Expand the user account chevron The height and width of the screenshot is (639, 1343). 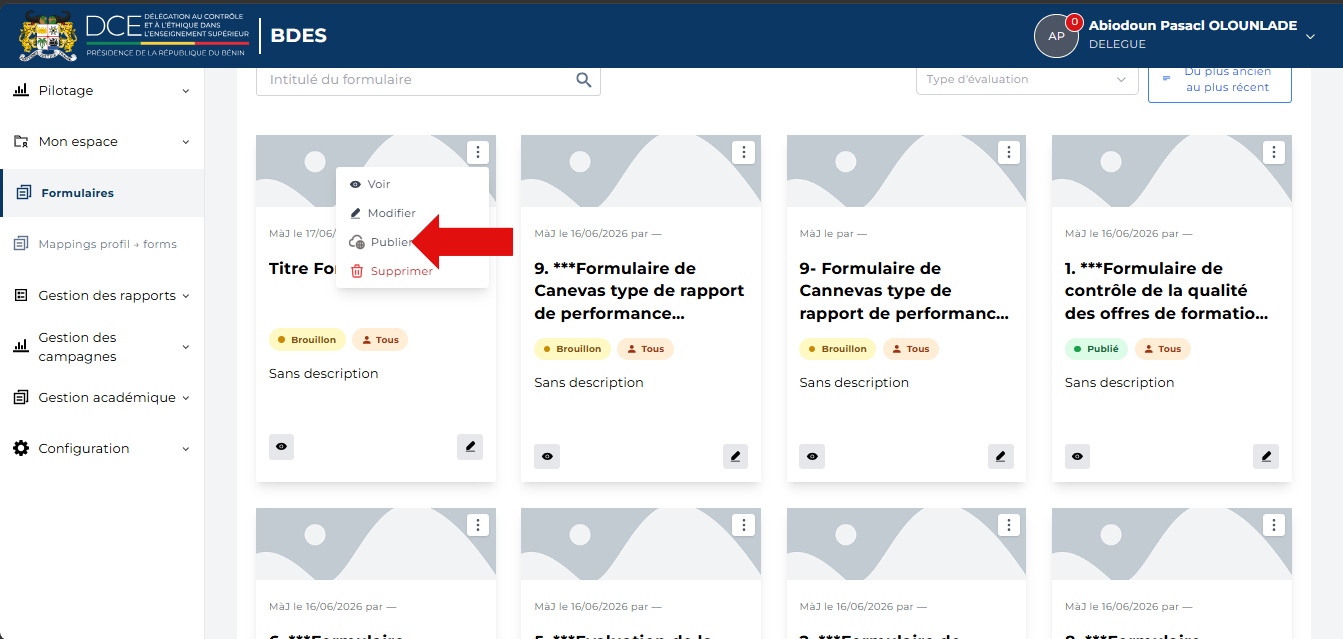point(1311,36)
